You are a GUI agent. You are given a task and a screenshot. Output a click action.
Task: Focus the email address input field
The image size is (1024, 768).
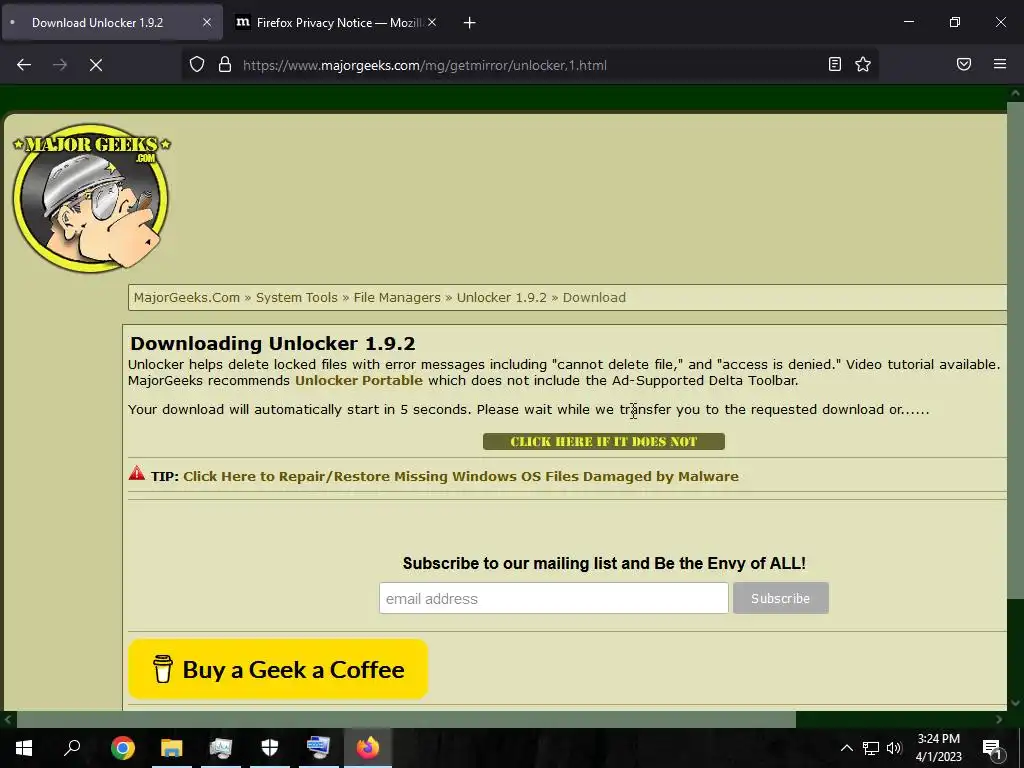(553, 598)
